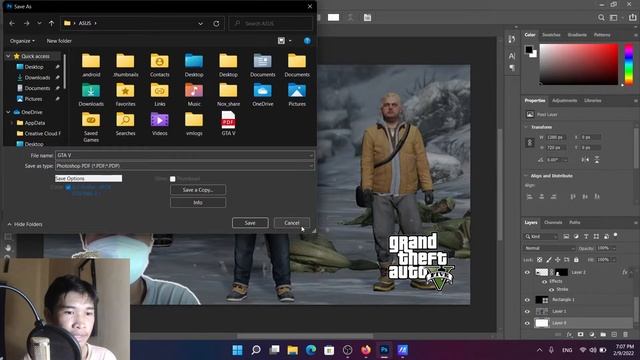Image resolution: width=640 pixels, height=360 pixels.
Task: Open the Share icon in Photoshop
Action: [x=633, y=18]
